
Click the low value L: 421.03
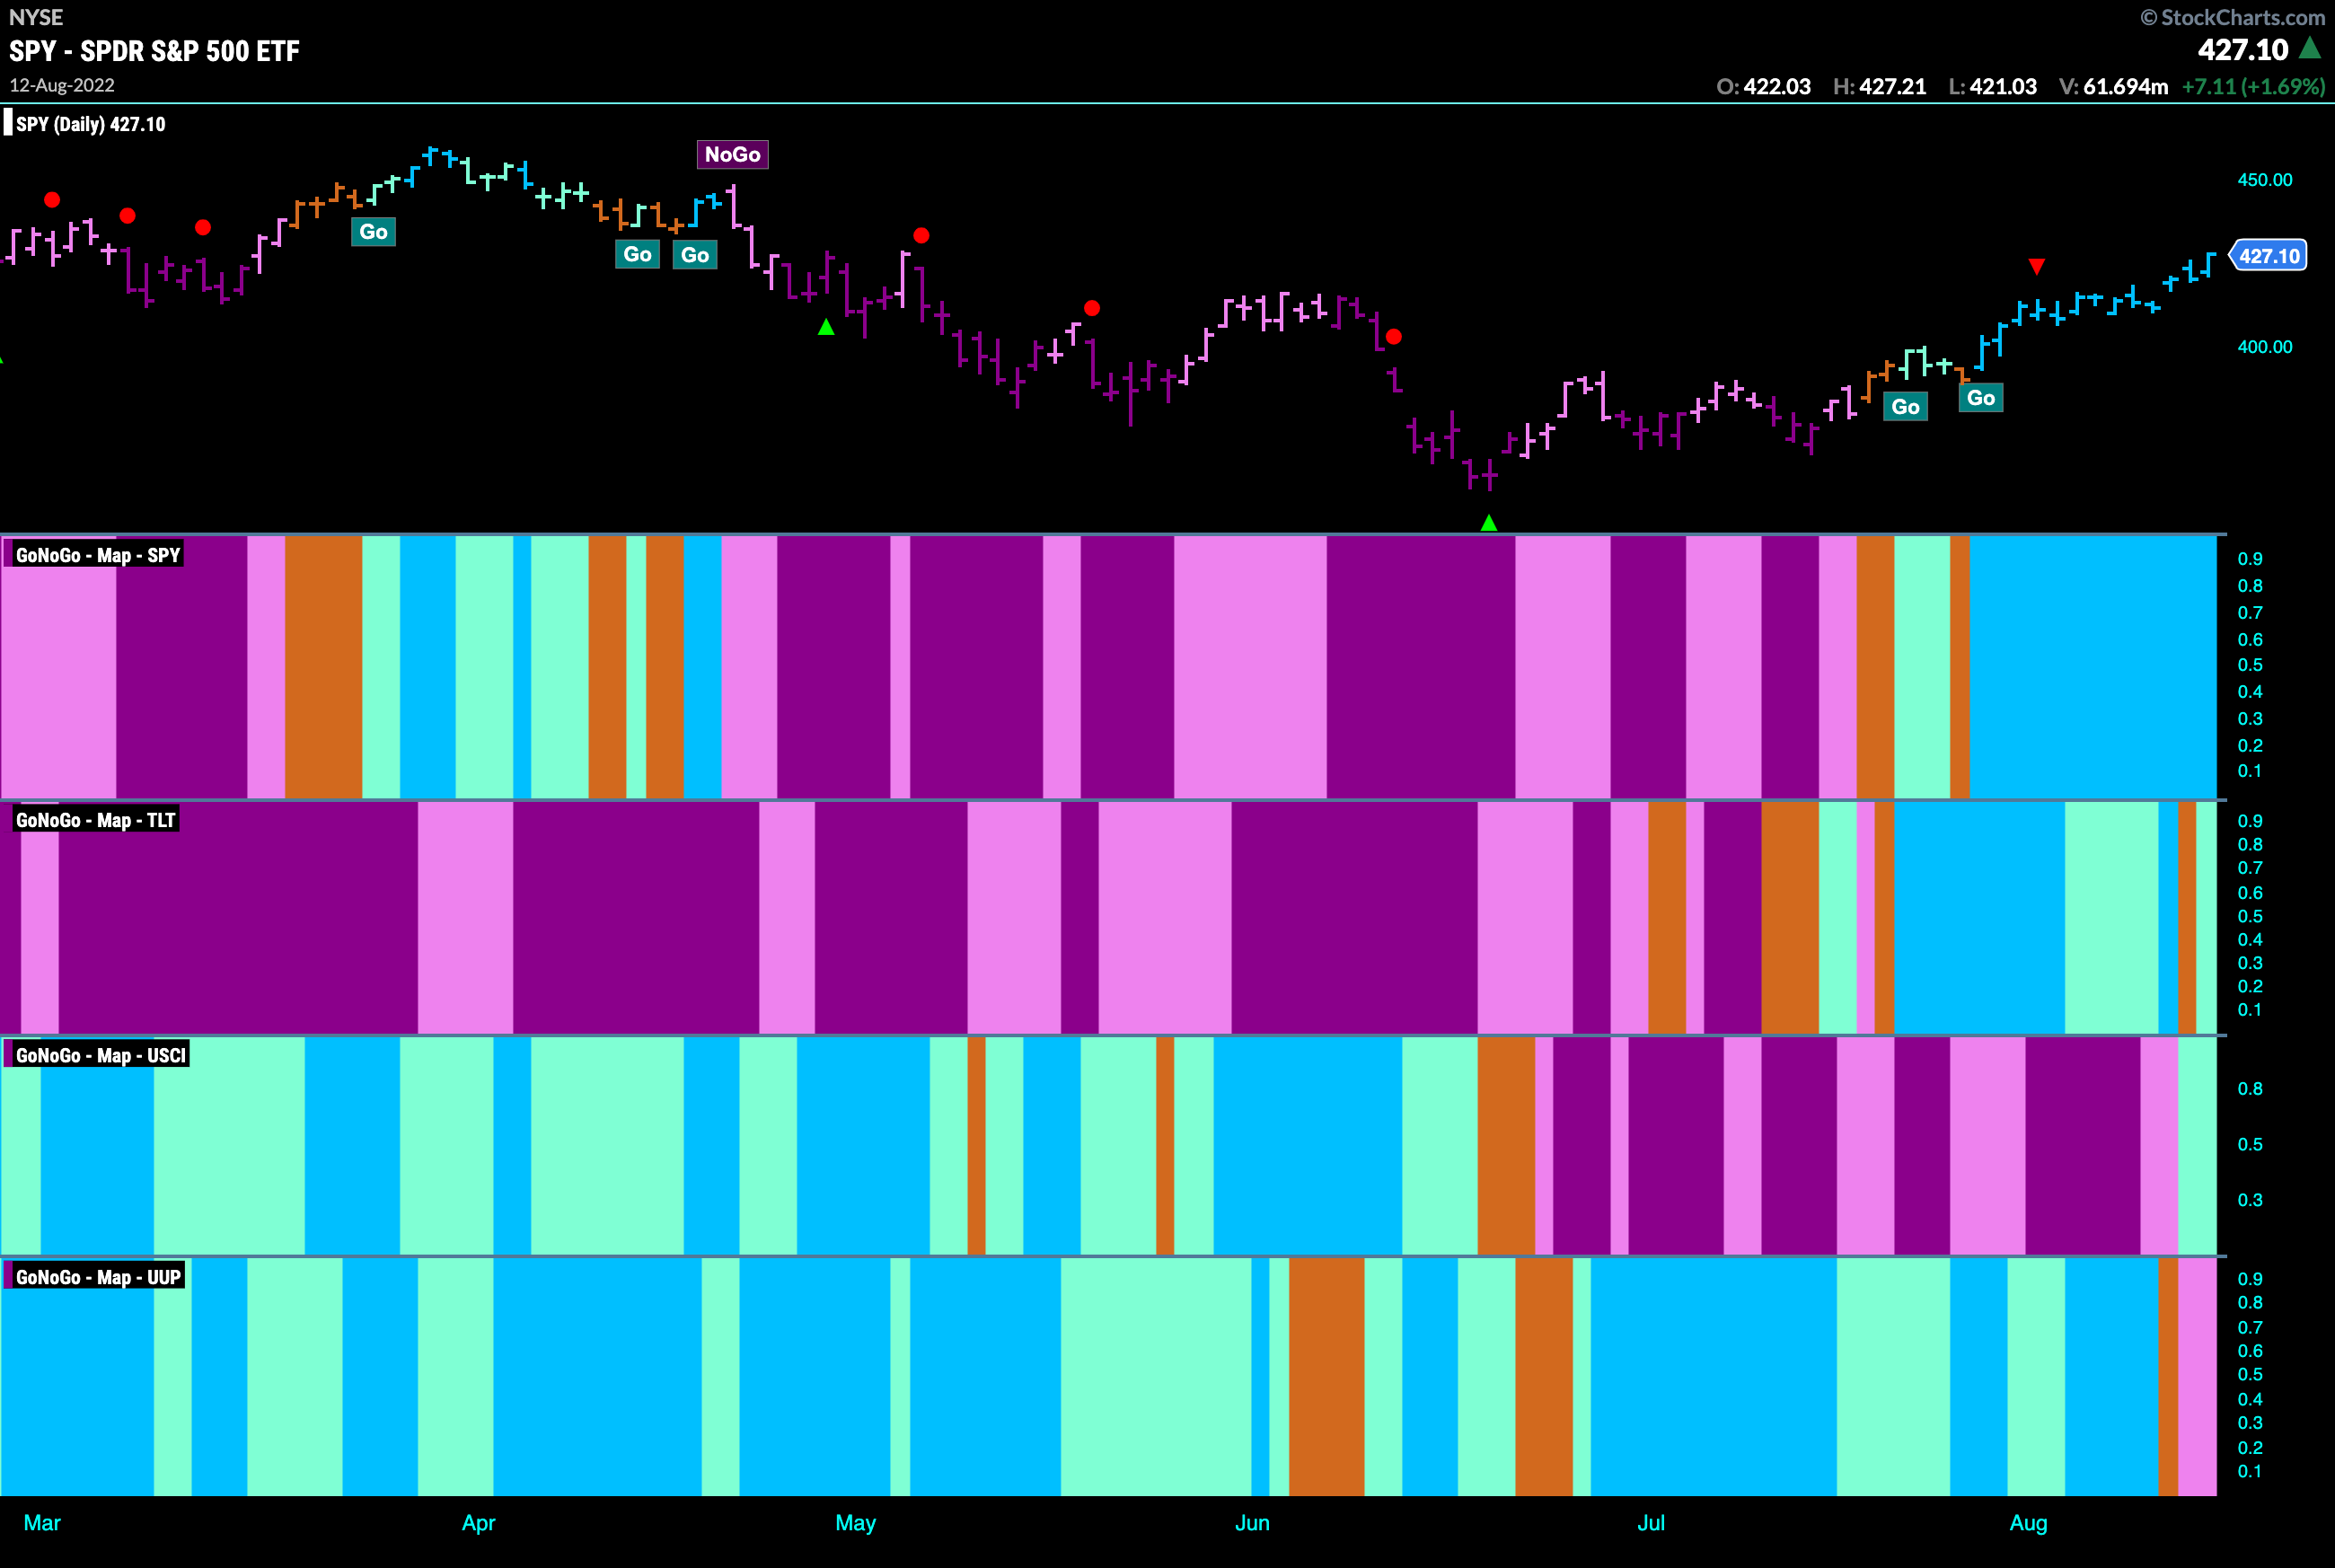1993,87
